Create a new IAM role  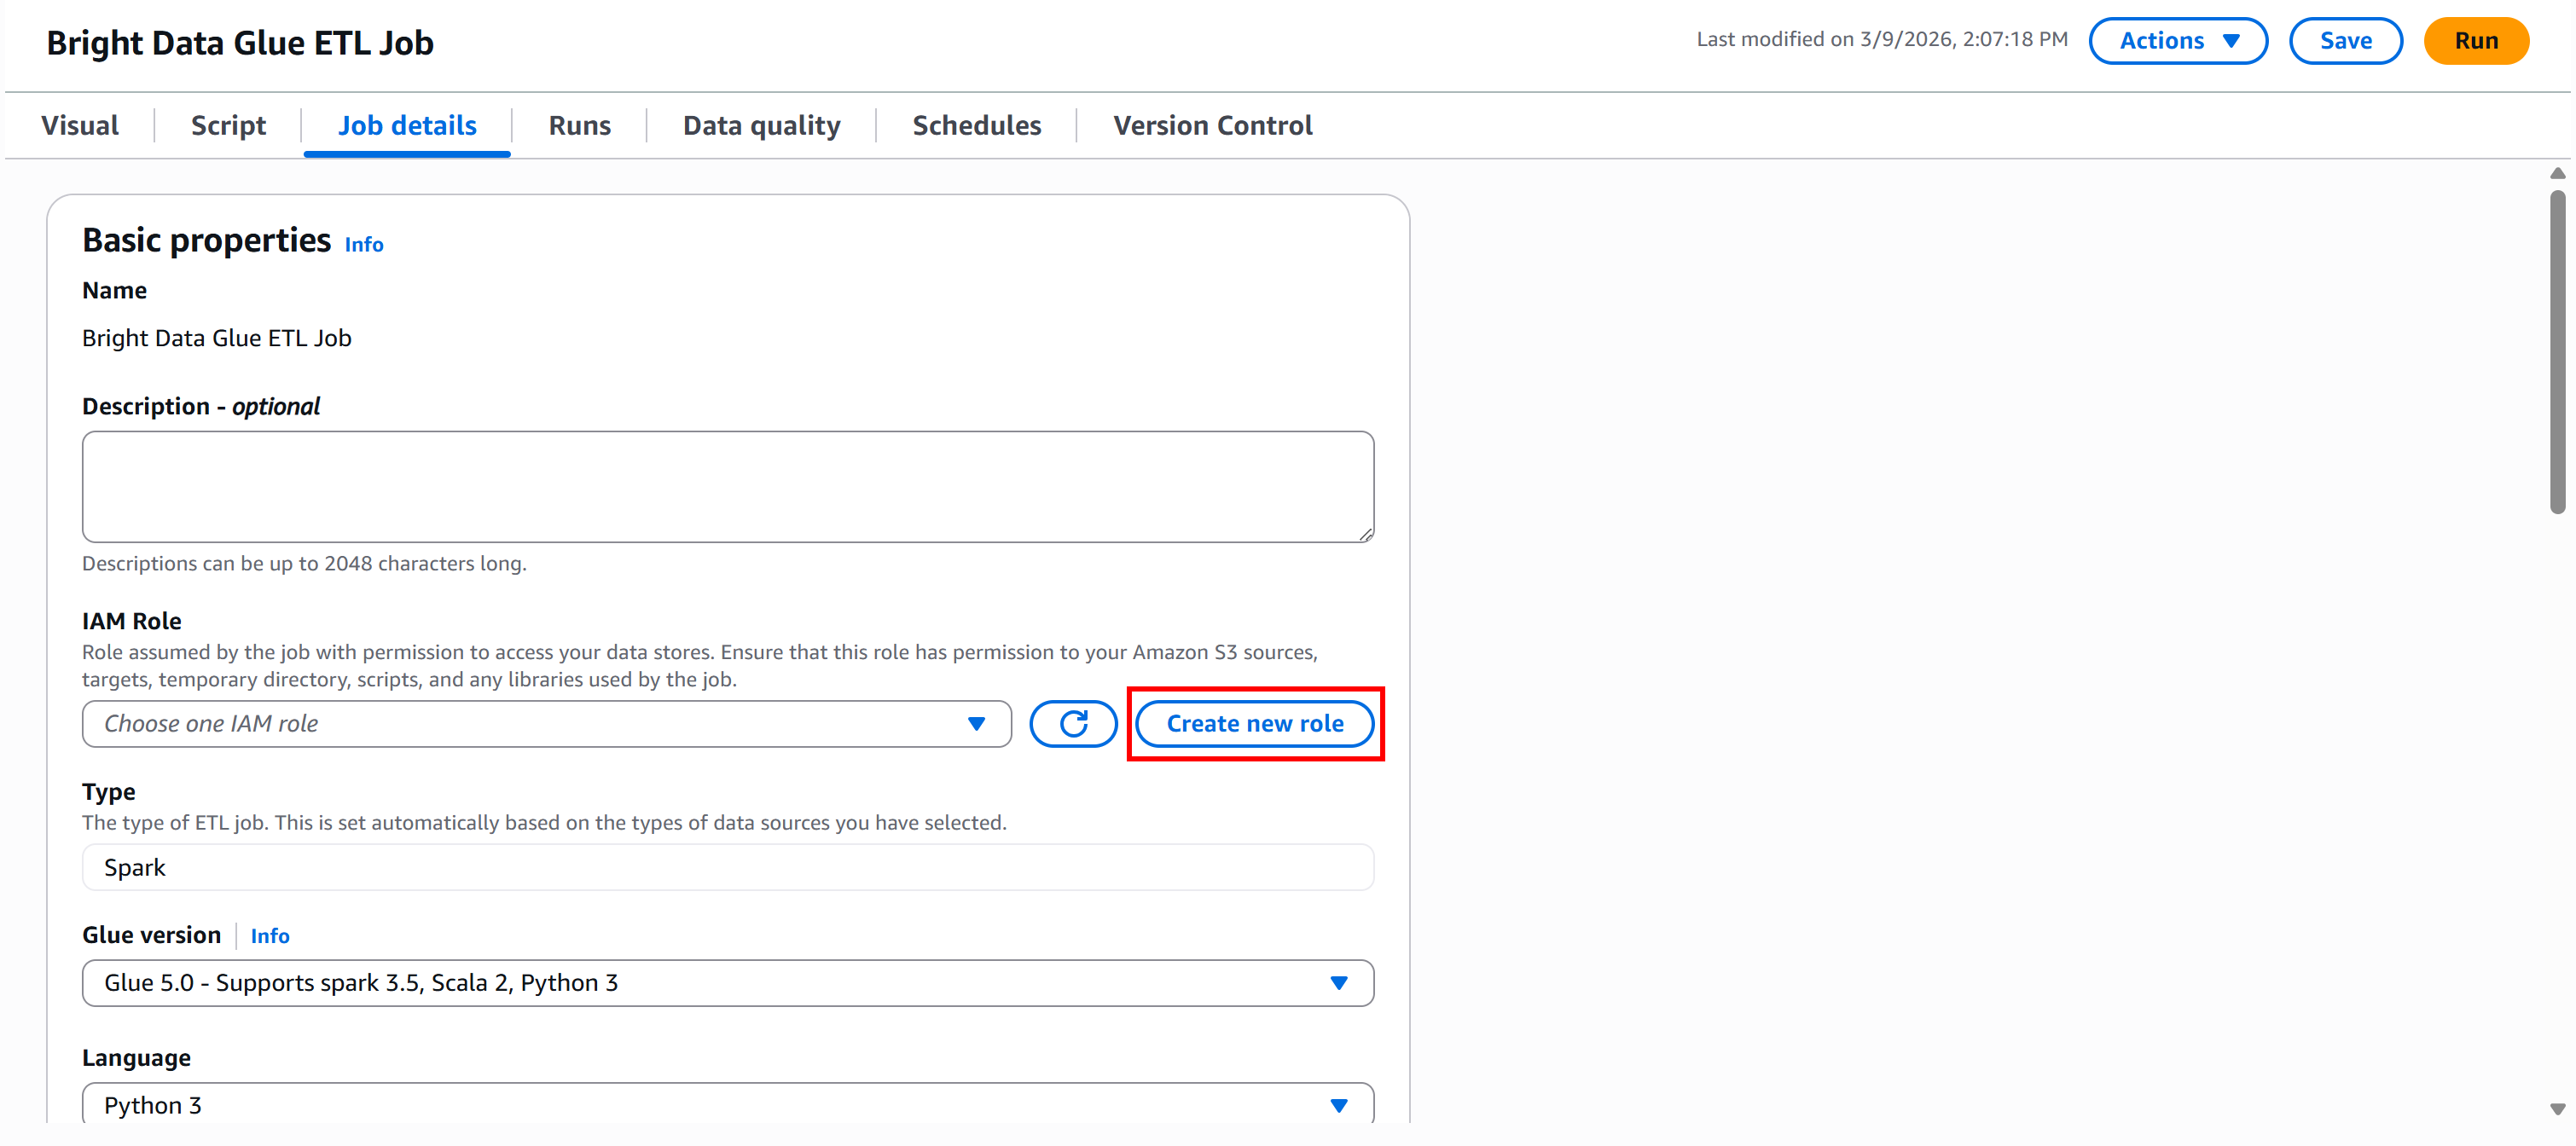point(1255,723)
